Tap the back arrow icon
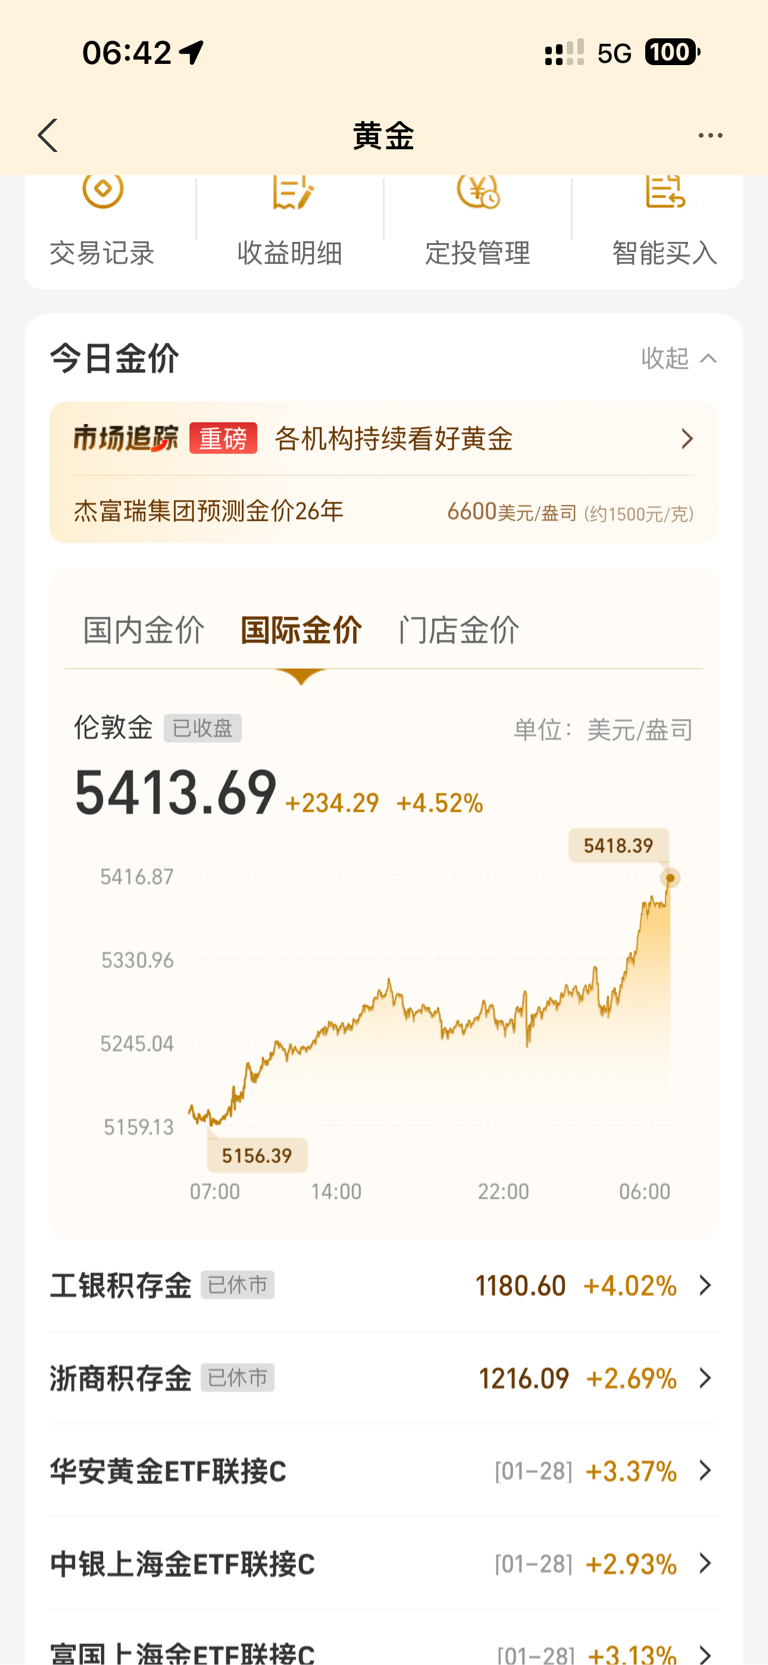Screen dimensions: 768x1665 click(48, 136)
